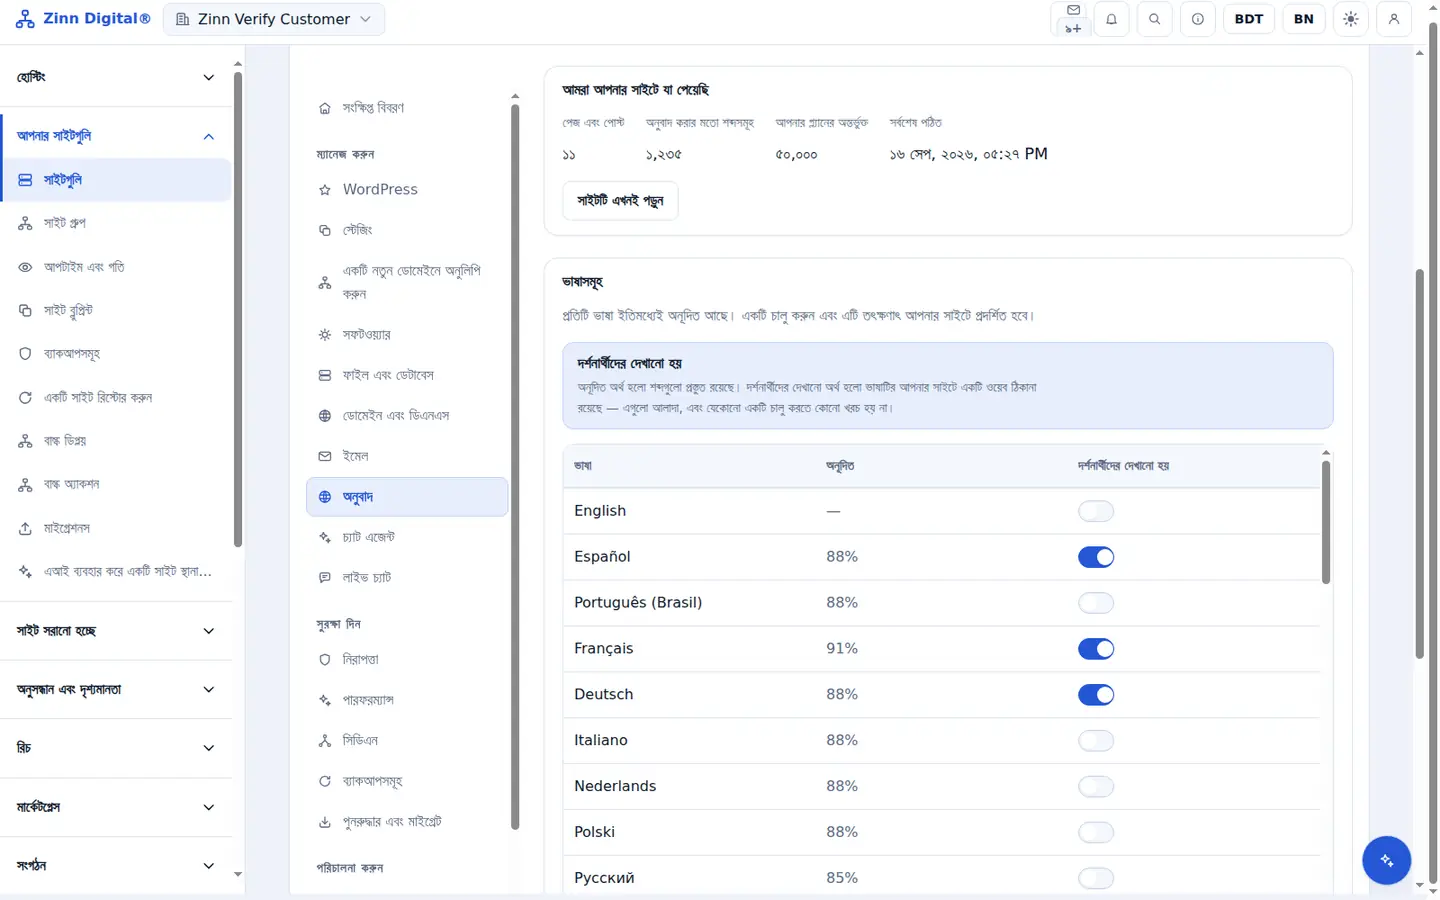The width and height of the screenshot is (1440, 900).
Task: Turn off the Español visitor toggle
Action: [x=1096, y=557]
